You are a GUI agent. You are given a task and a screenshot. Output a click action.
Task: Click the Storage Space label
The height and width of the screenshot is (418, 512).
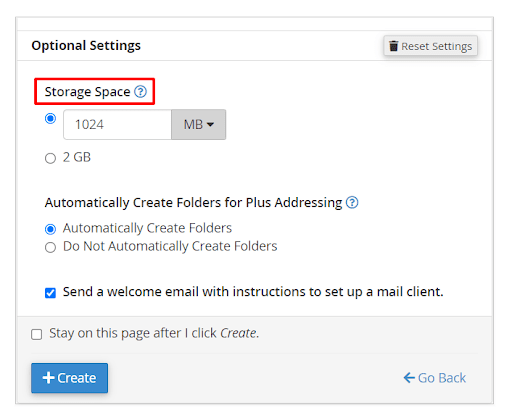click(87, 92)
